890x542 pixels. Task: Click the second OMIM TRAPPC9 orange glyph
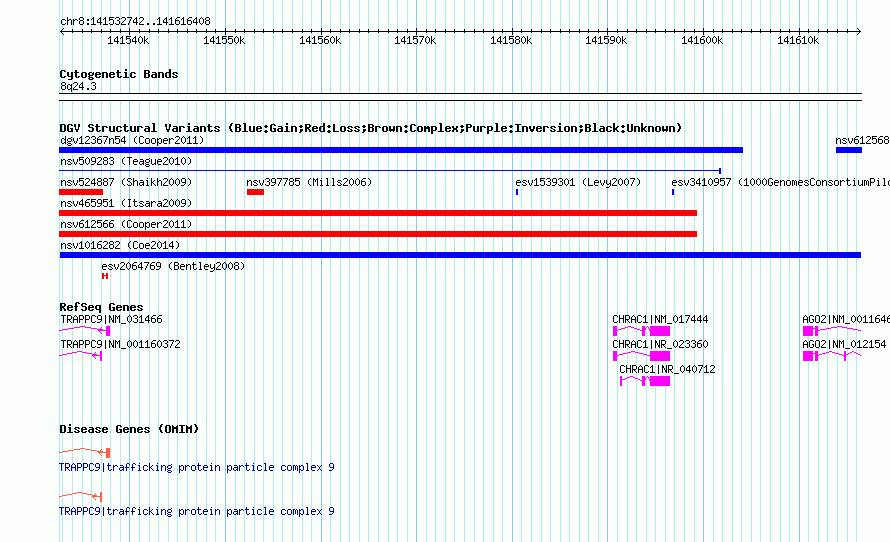click(x=80, y=496)
